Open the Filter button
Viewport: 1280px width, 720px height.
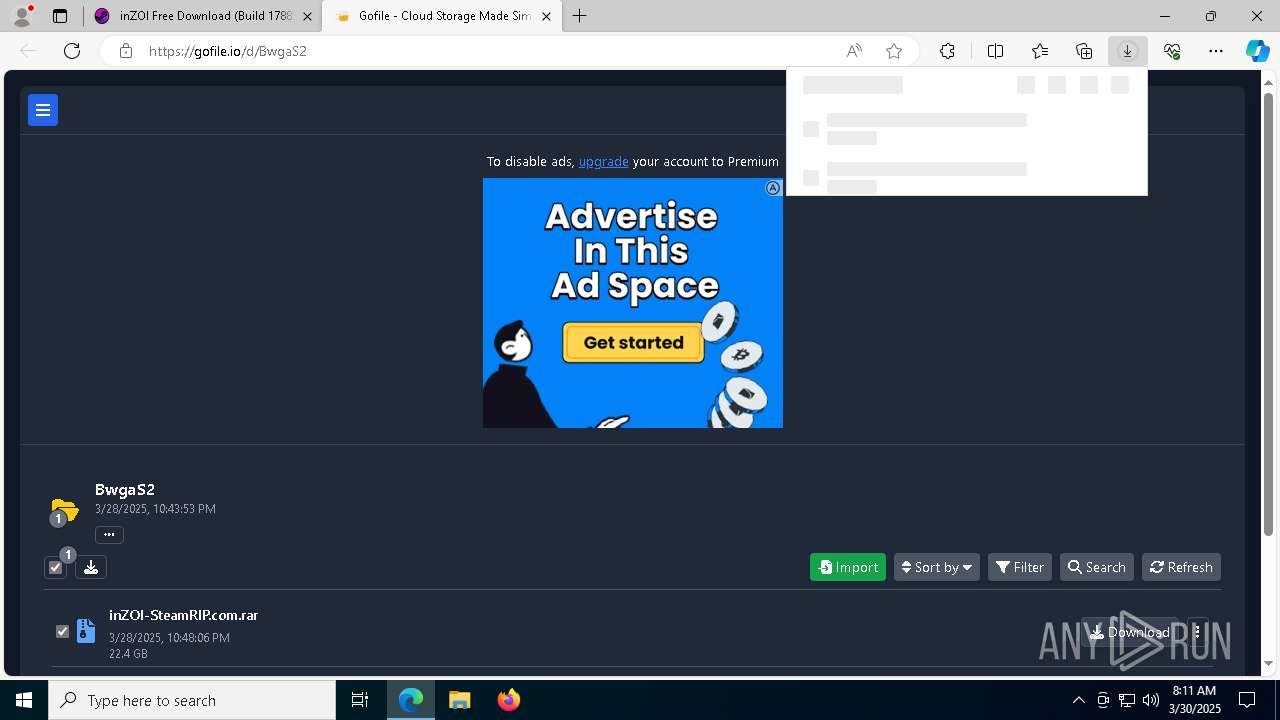(x=1020, y=567)
